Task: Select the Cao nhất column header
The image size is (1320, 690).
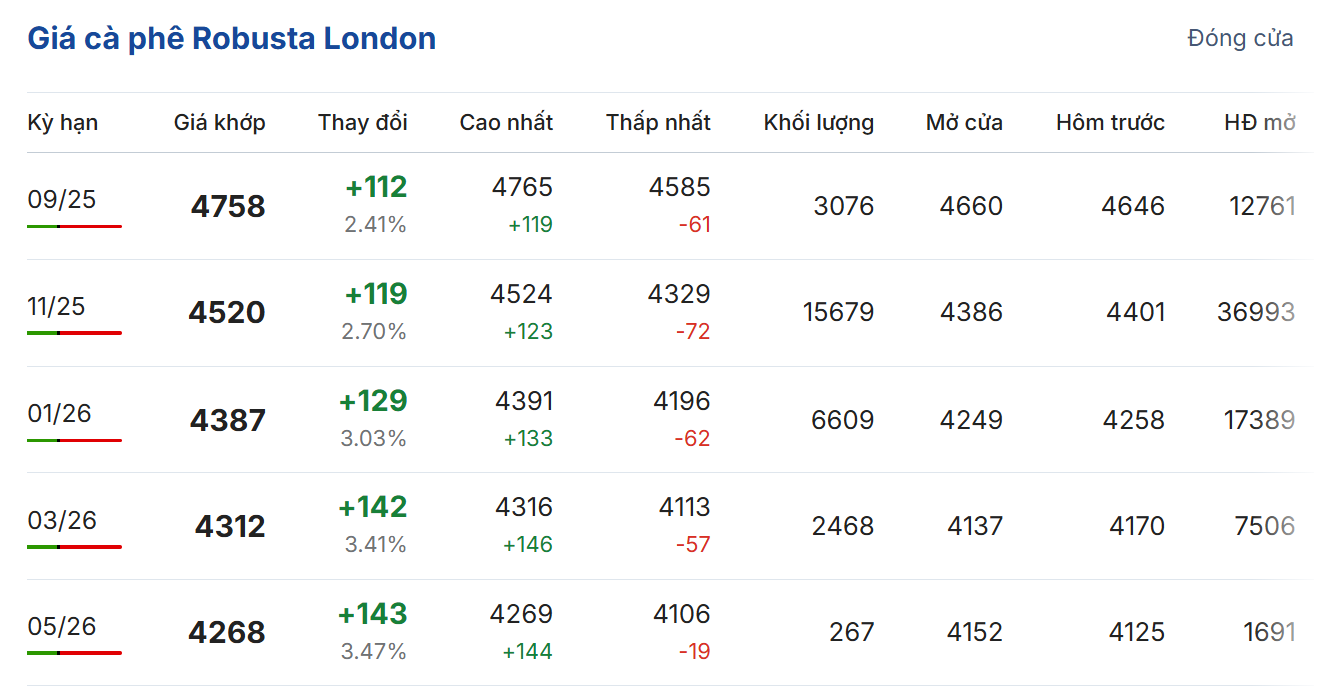Action: click(x=506, y=122)
